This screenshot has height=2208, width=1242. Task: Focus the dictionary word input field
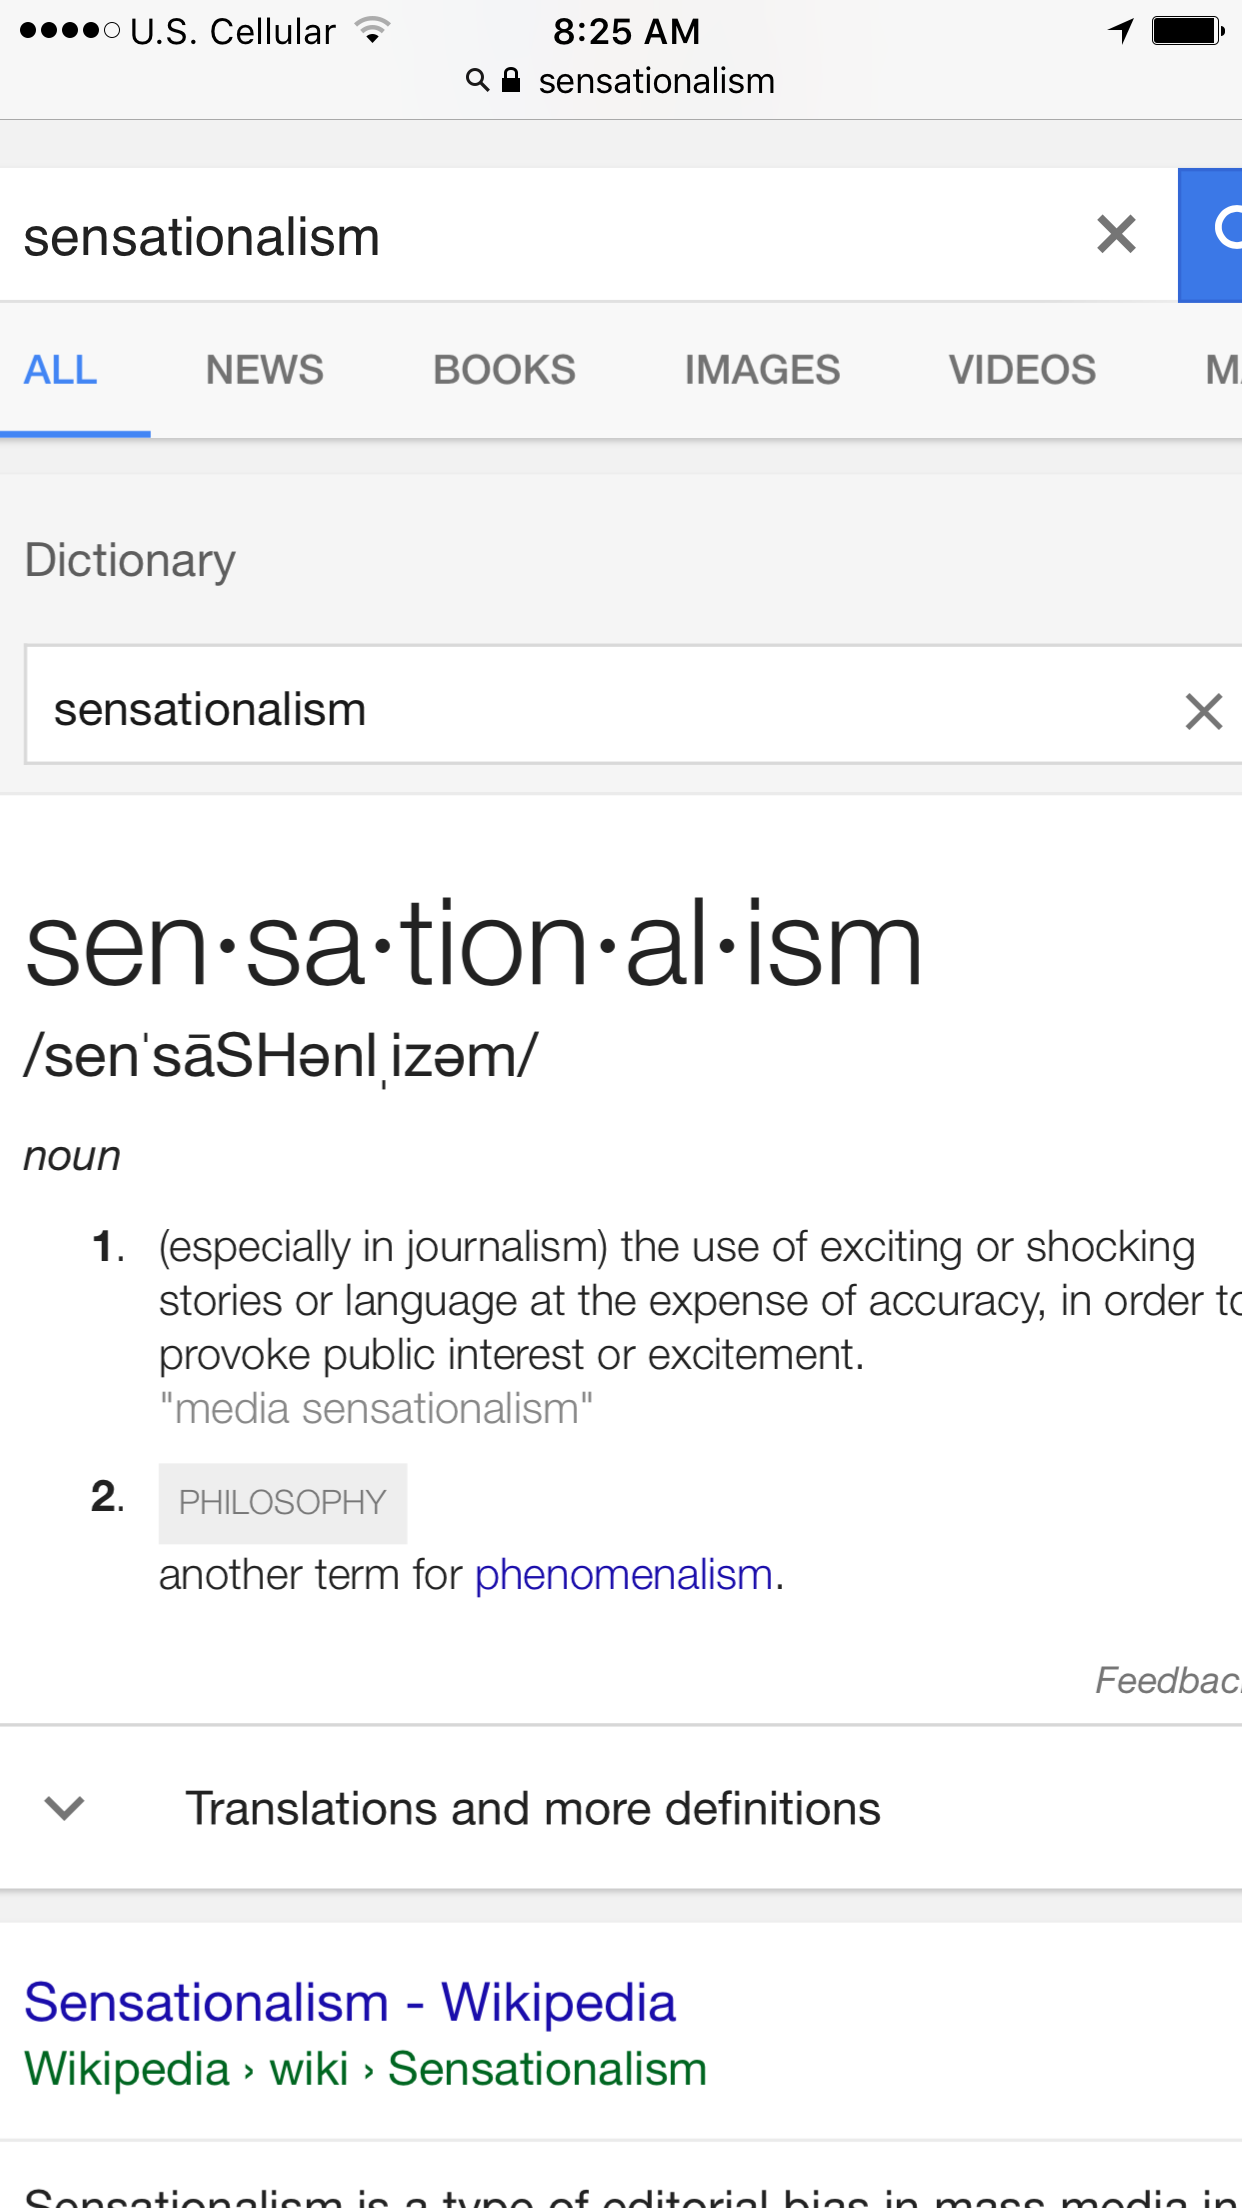tap(600, 709)
